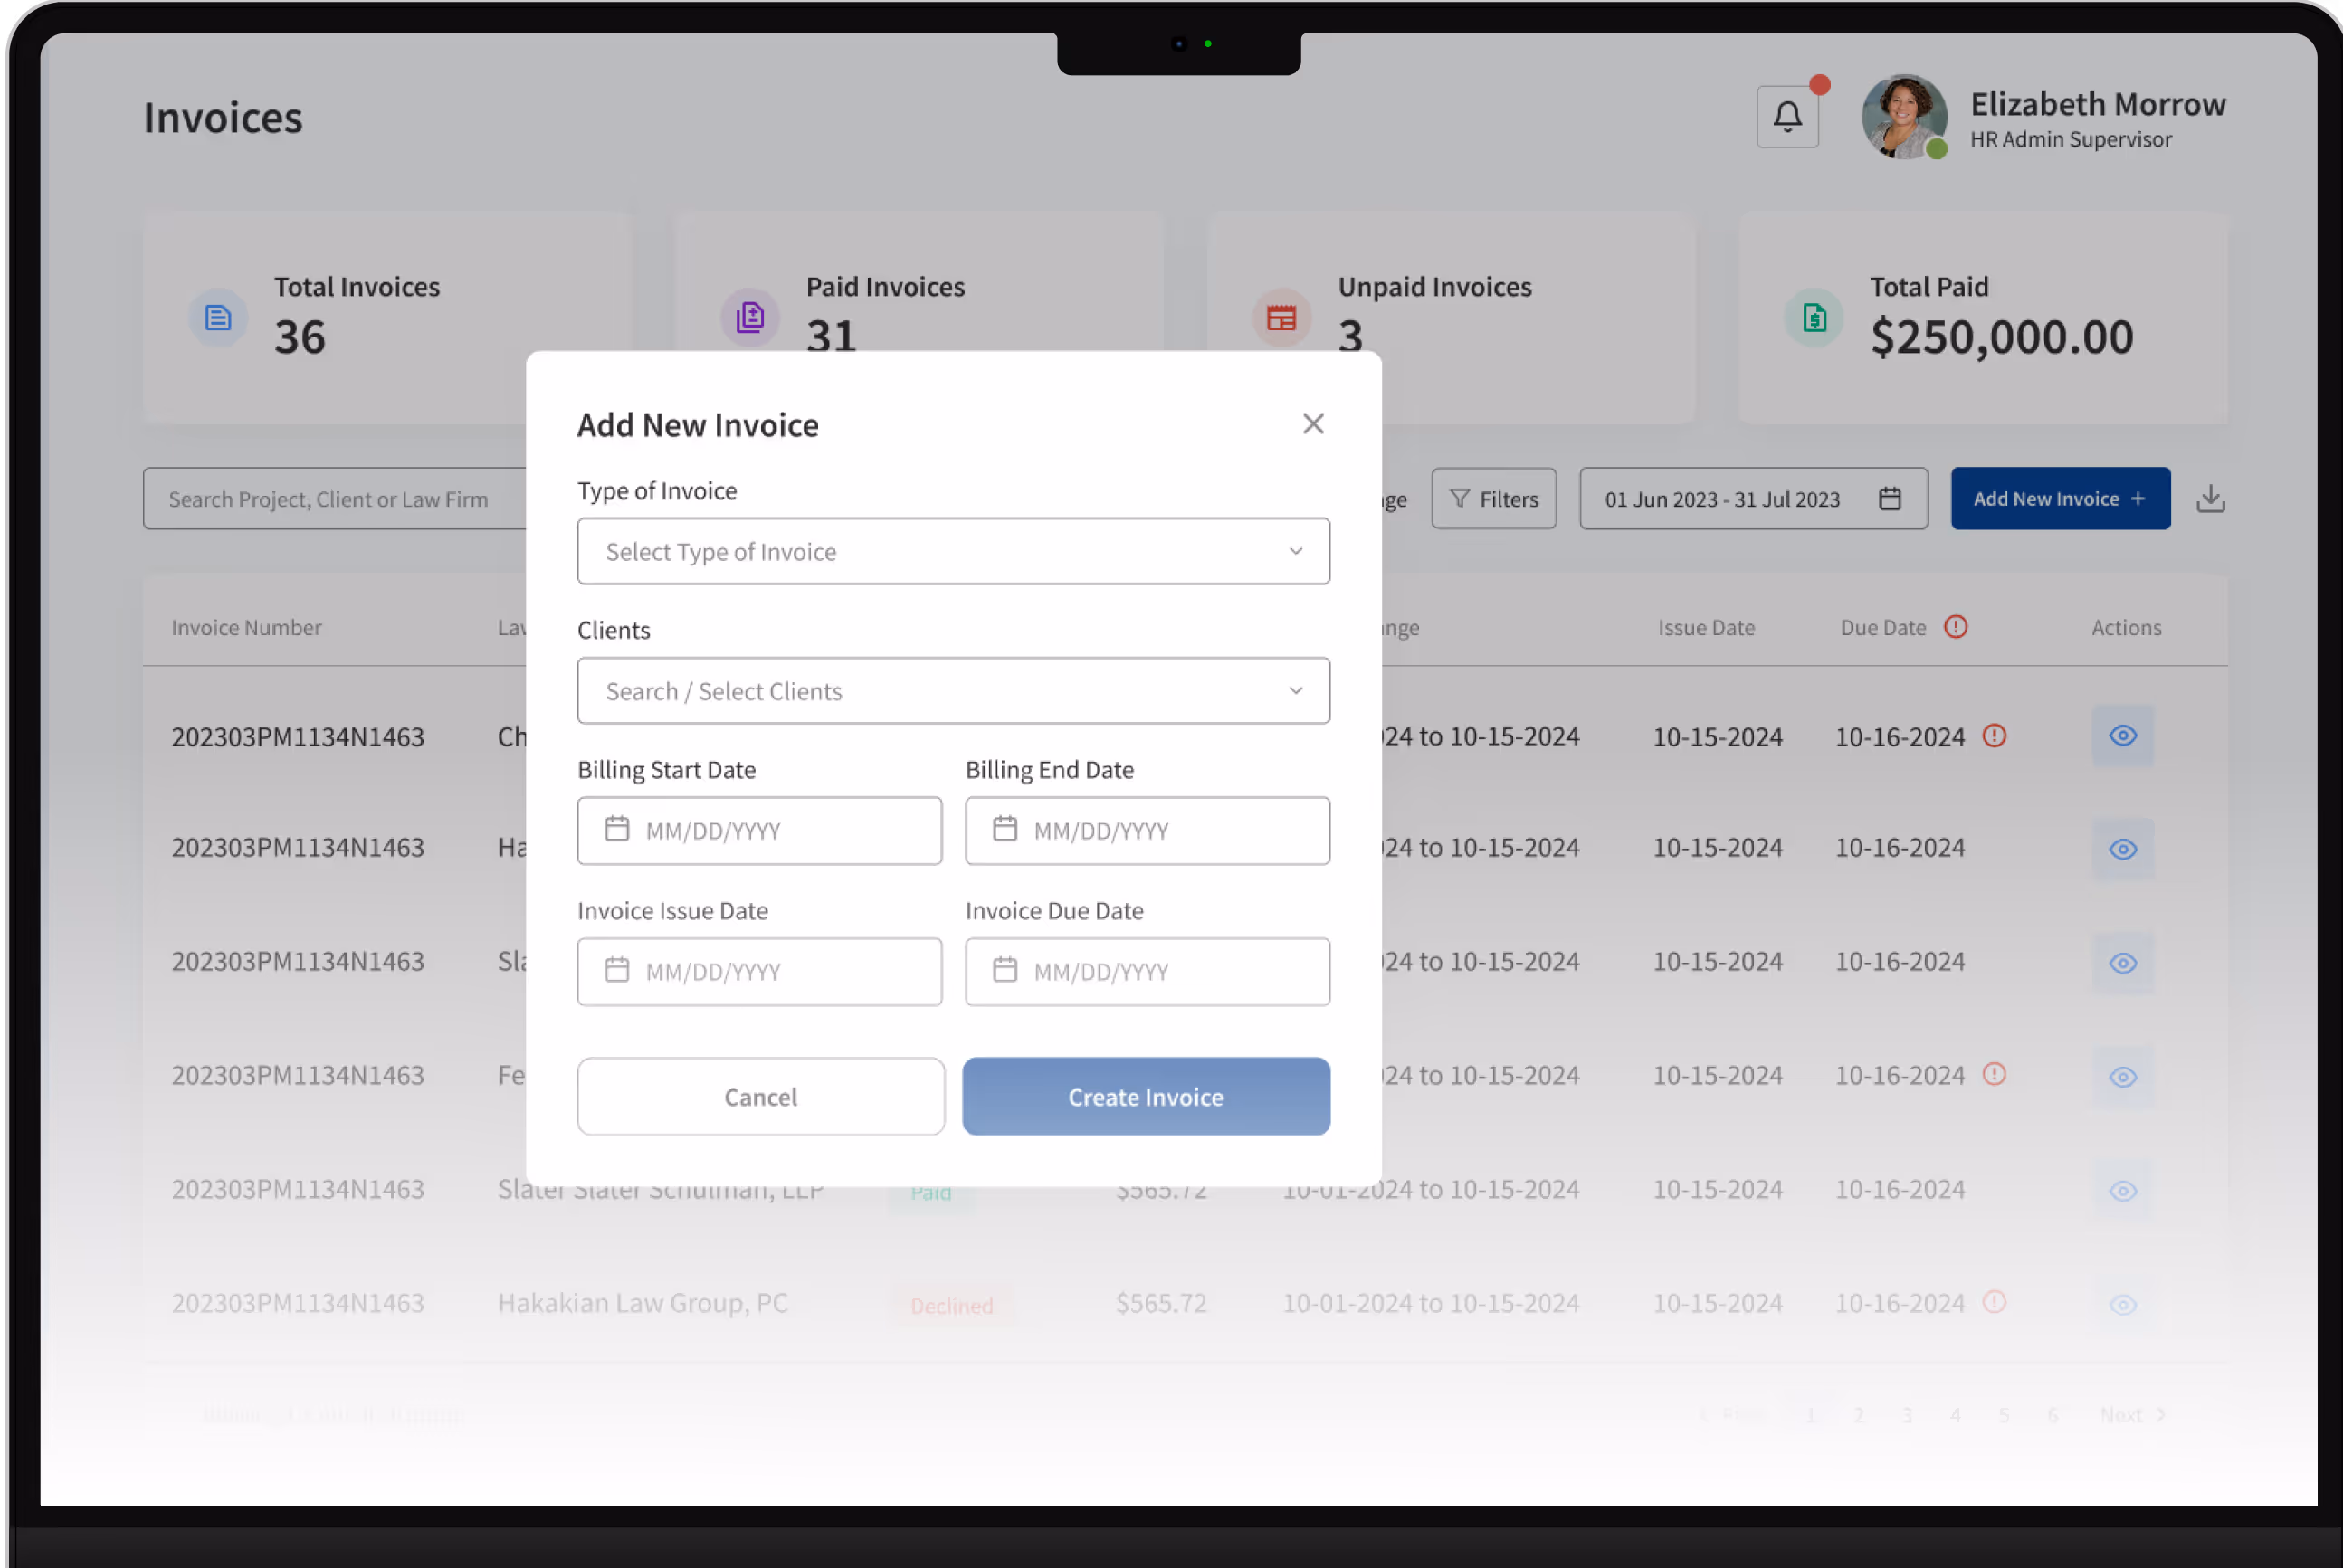Open eye icon for Hakakian Law Group invoice
This screenshot has width=2343, height=1568.
[x=2123, y=1304]
